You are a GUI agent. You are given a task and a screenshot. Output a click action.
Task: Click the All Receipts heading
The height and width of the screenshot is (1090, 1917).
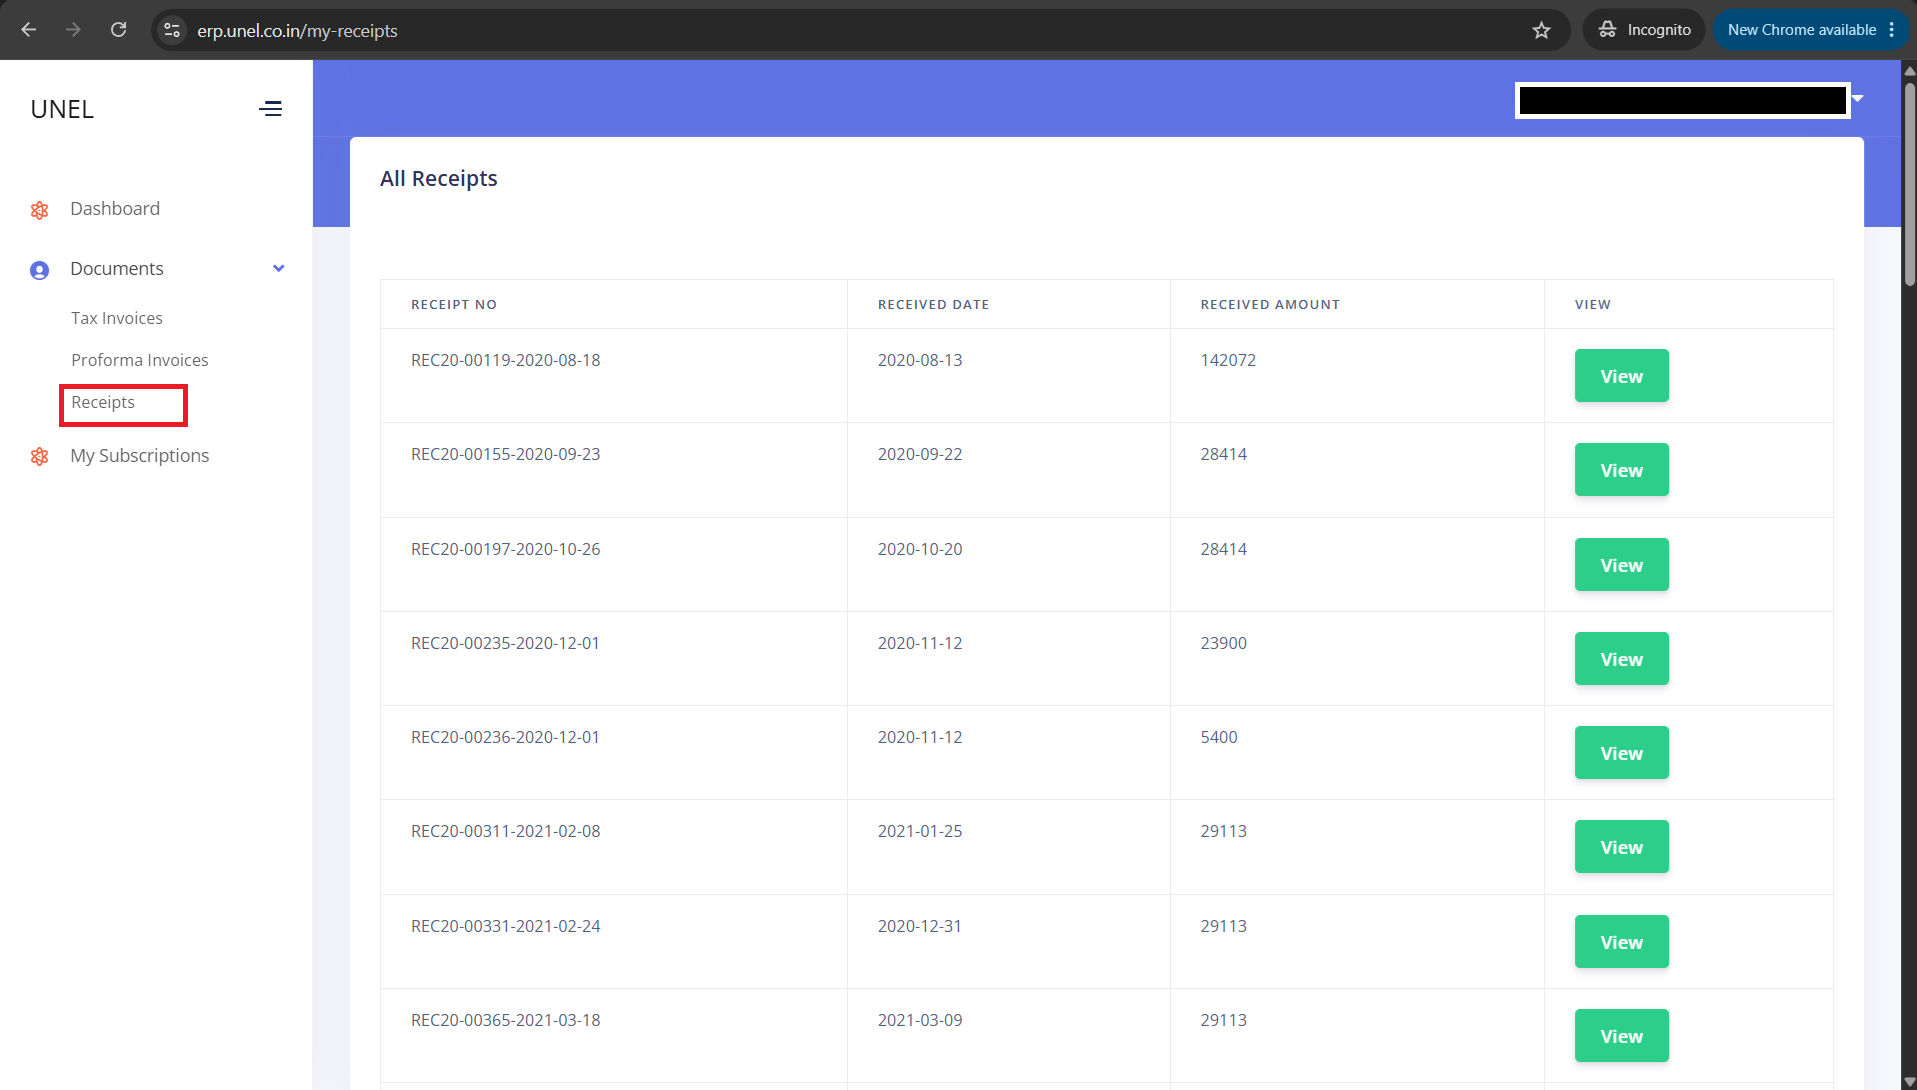tap(438, 178)
